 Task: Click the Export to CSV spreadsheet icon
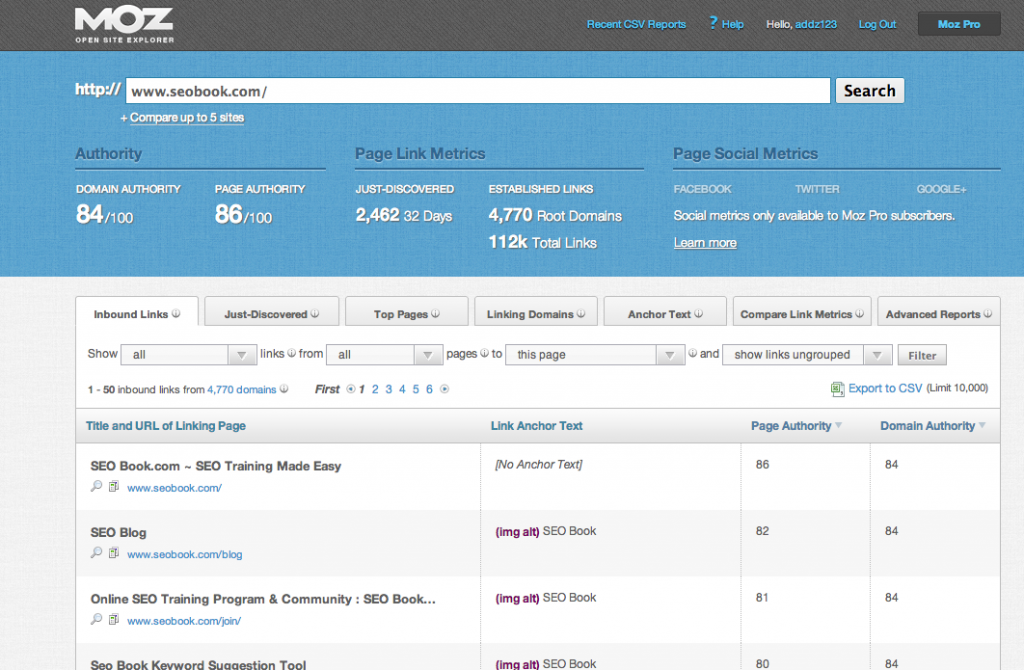click(x=837, y=389)
